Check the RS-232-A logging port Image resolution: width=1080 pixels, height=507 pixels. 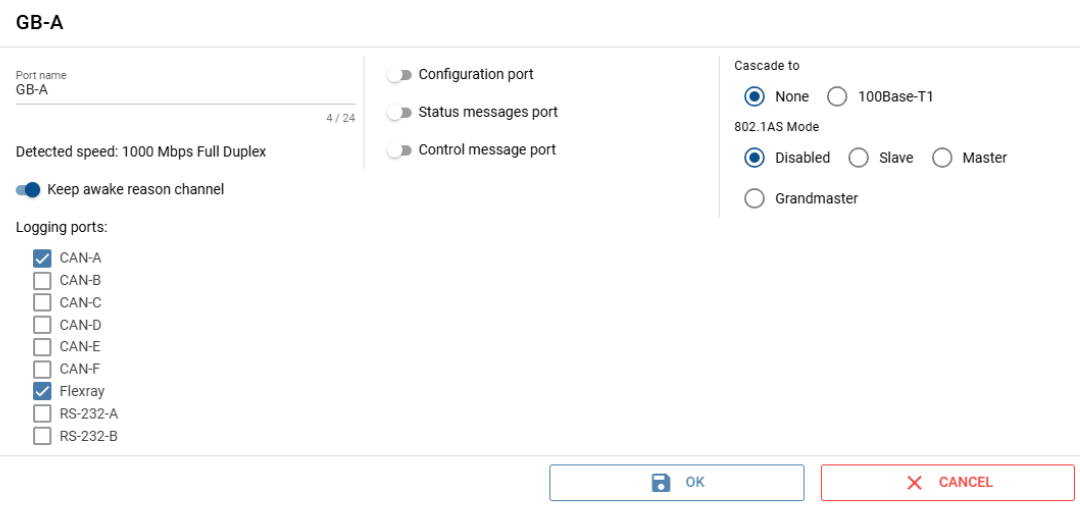coord(42,413)
